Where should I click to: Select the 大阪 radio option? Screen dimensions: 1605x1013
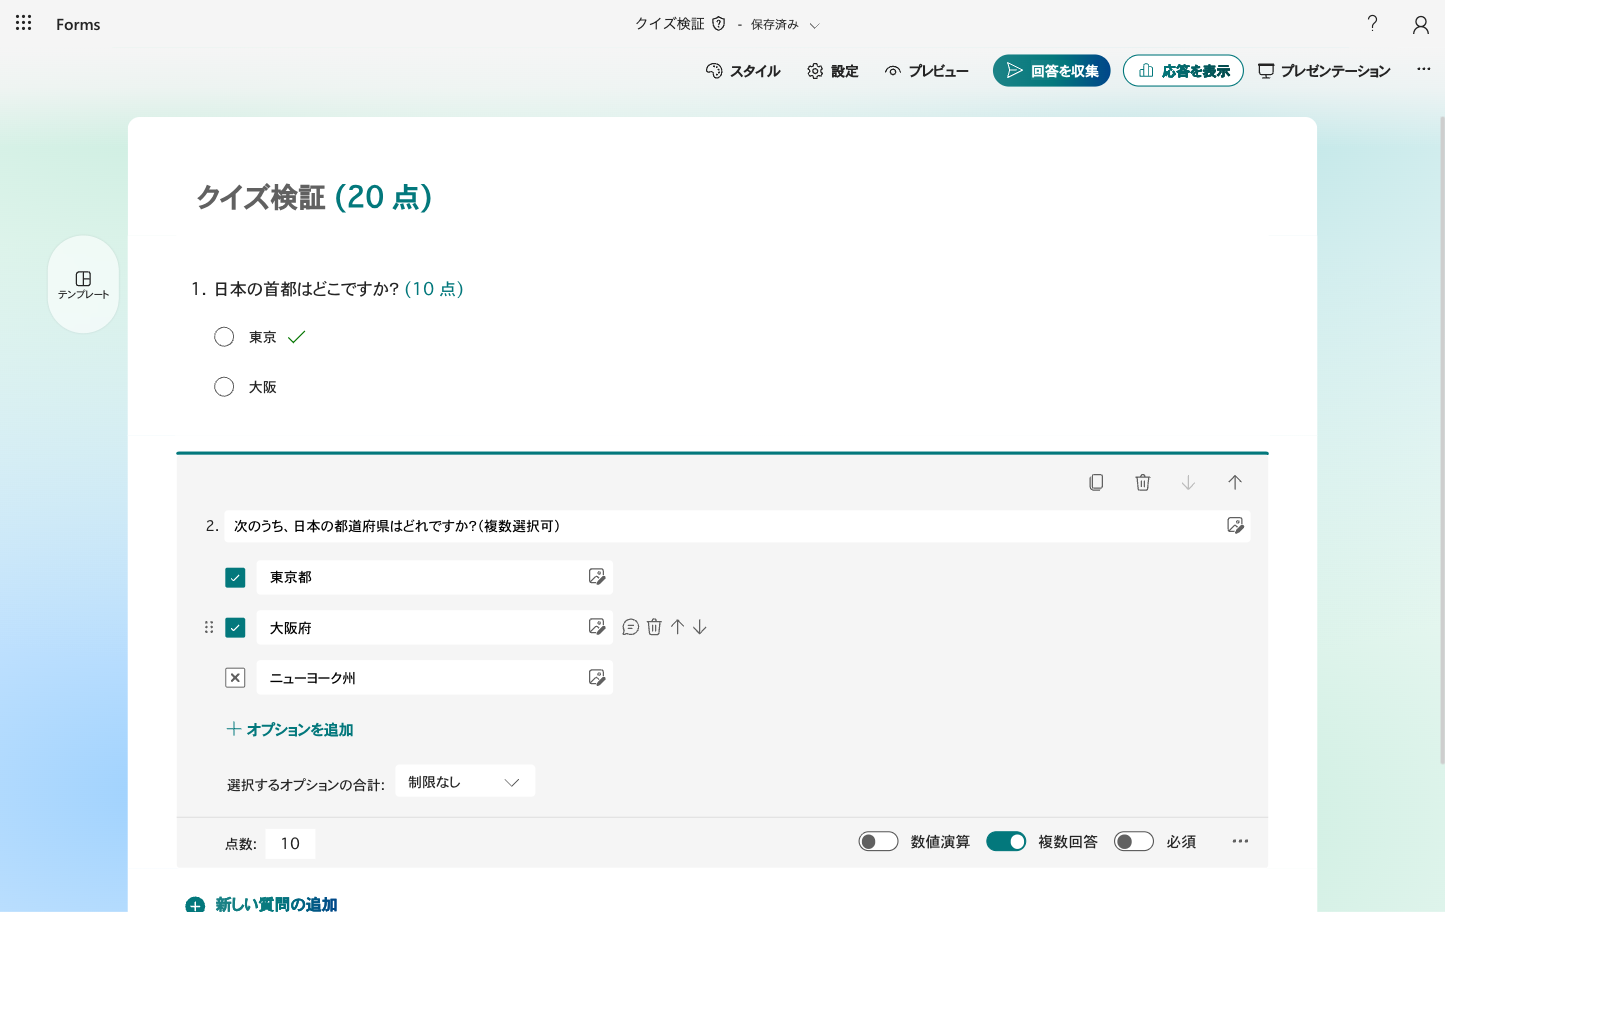[x=224, y=387]
